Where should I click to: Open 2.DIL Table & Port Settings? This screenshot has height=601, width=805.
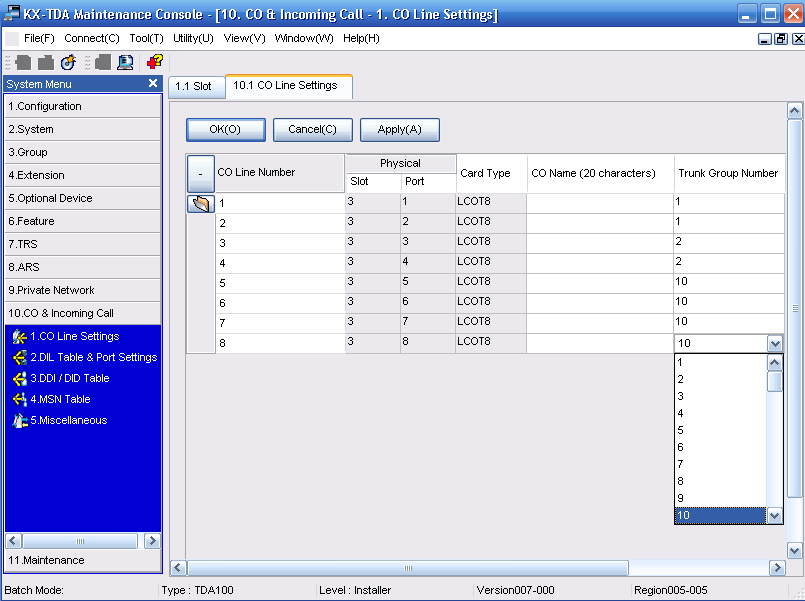(x=93, y=358)
